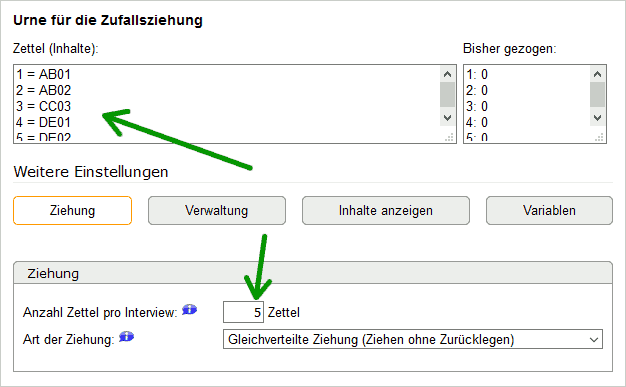
Task: Click info icon beside Anzahl Zettel pro Interview
Action: coord(190,310)
